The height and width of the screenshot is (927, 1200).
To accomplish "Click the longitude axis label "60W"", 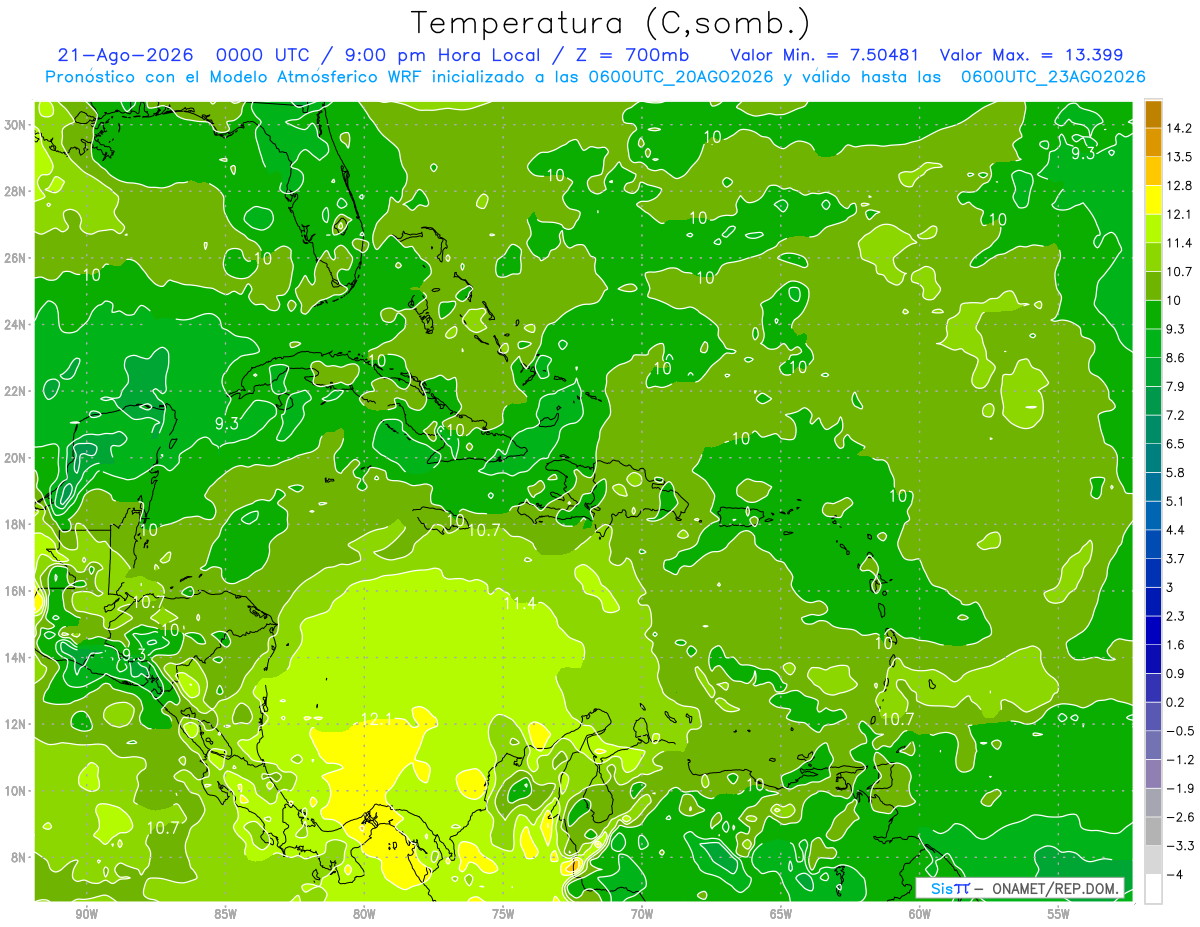I will pyautogui.click(x=920, y=914).
